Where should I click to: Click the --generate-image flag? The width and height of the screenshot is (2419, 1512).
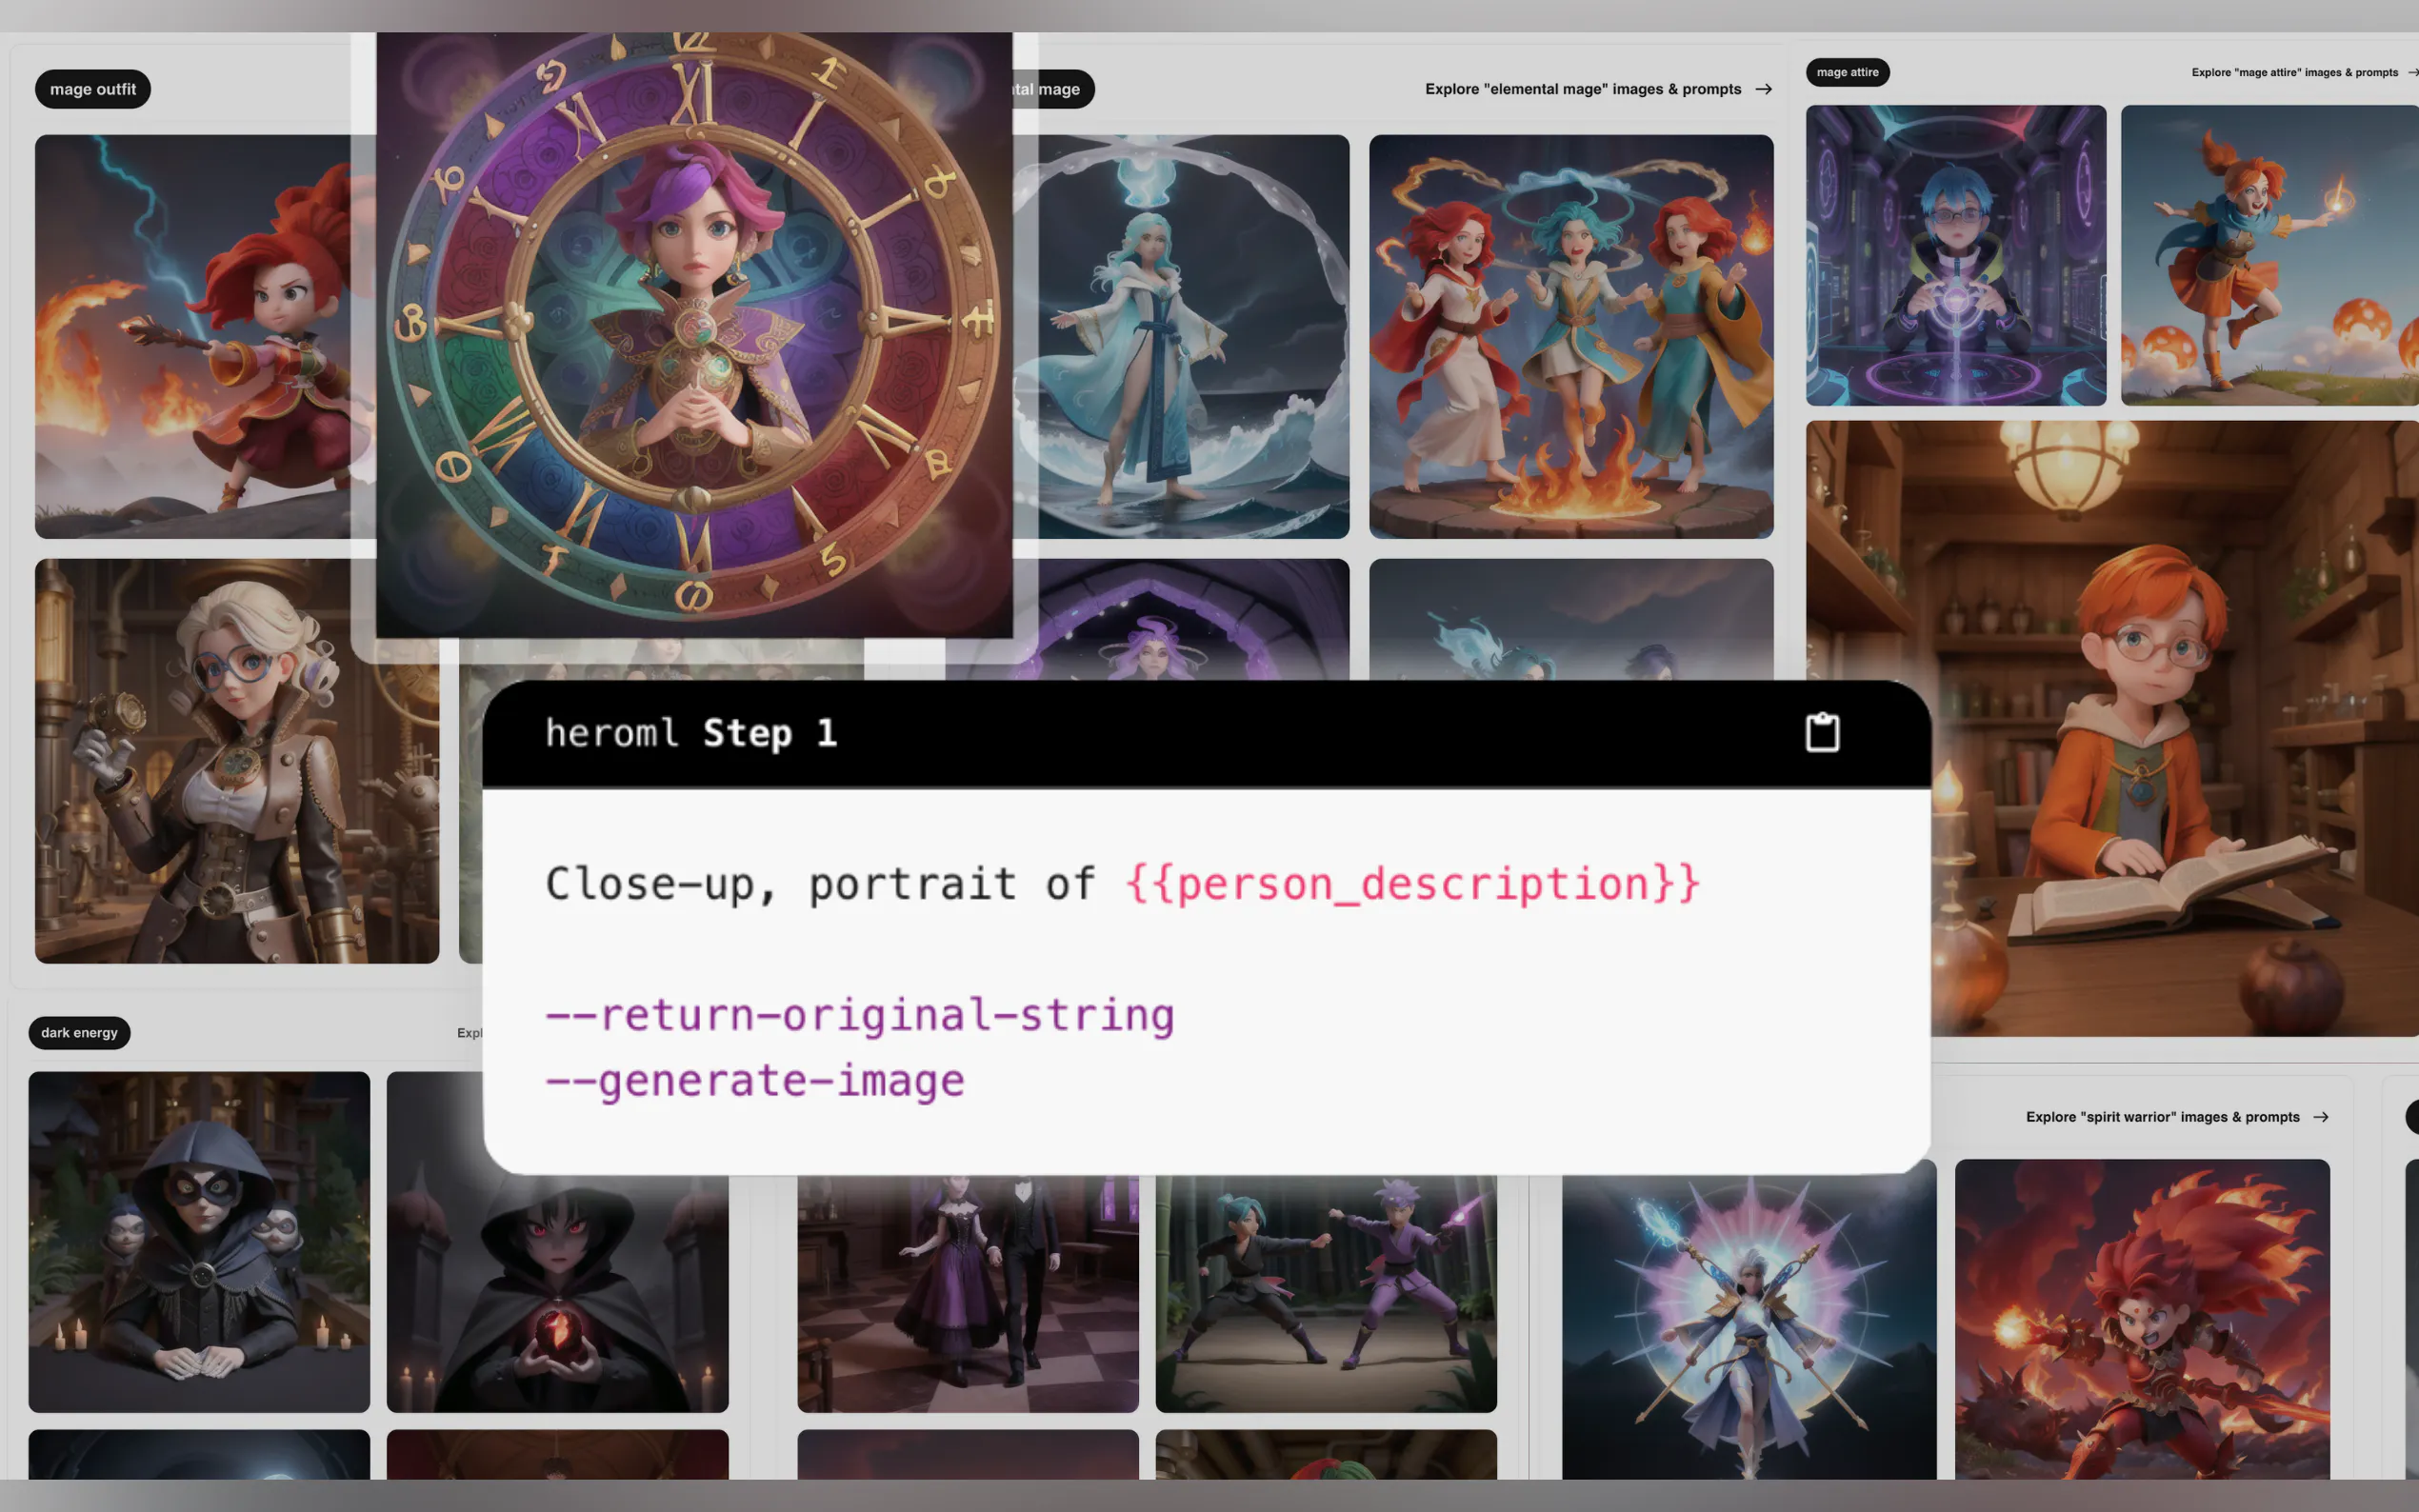point(755,1081)
